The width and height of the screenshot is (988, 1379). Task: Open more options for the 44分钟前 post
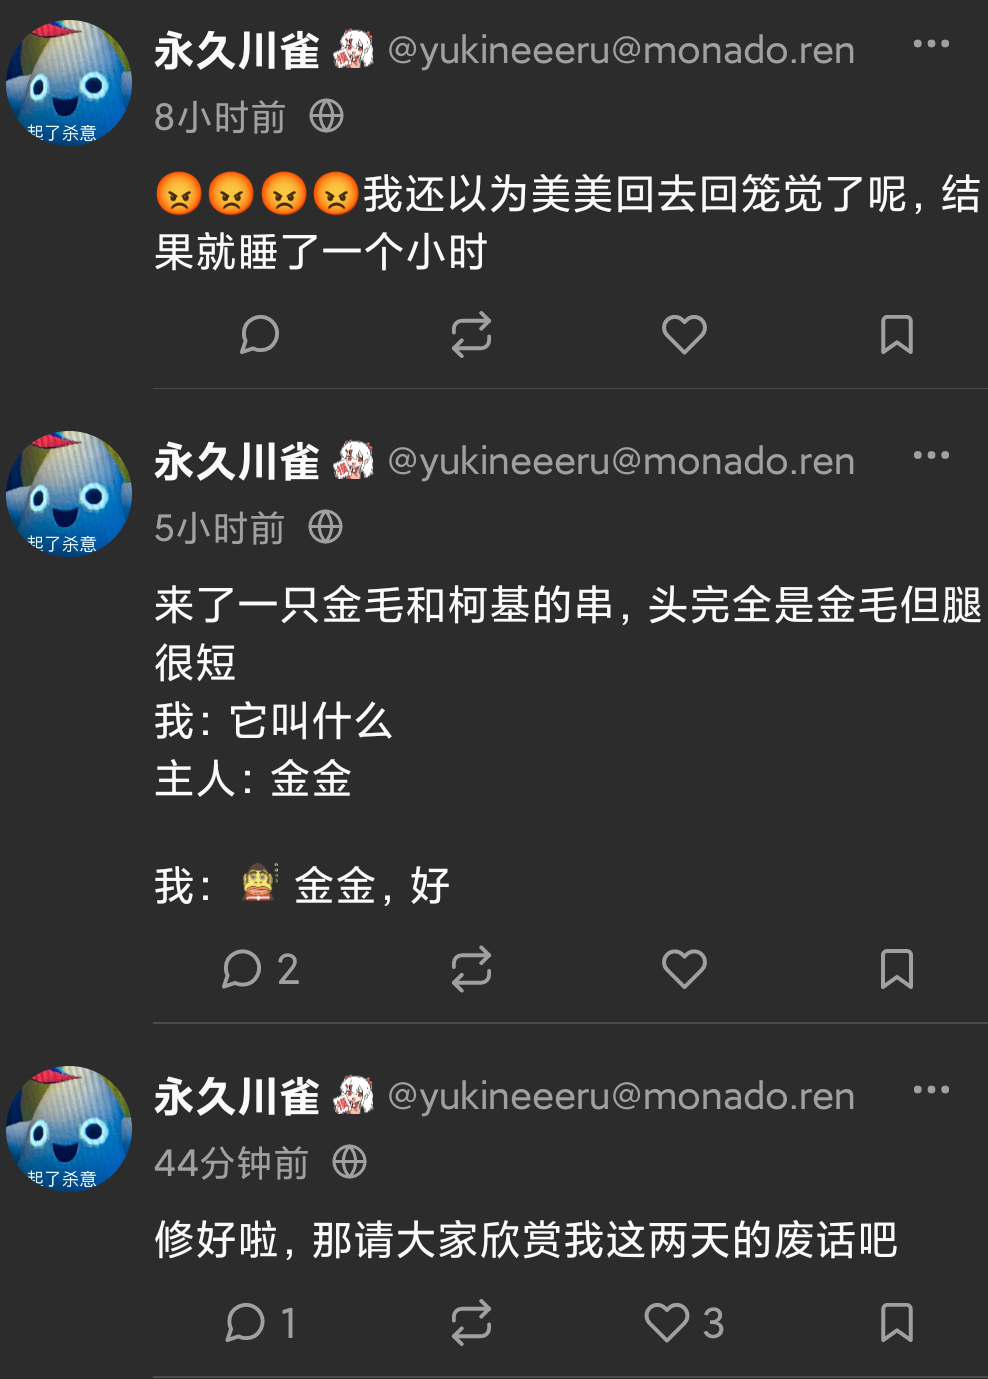(931, 1090)
